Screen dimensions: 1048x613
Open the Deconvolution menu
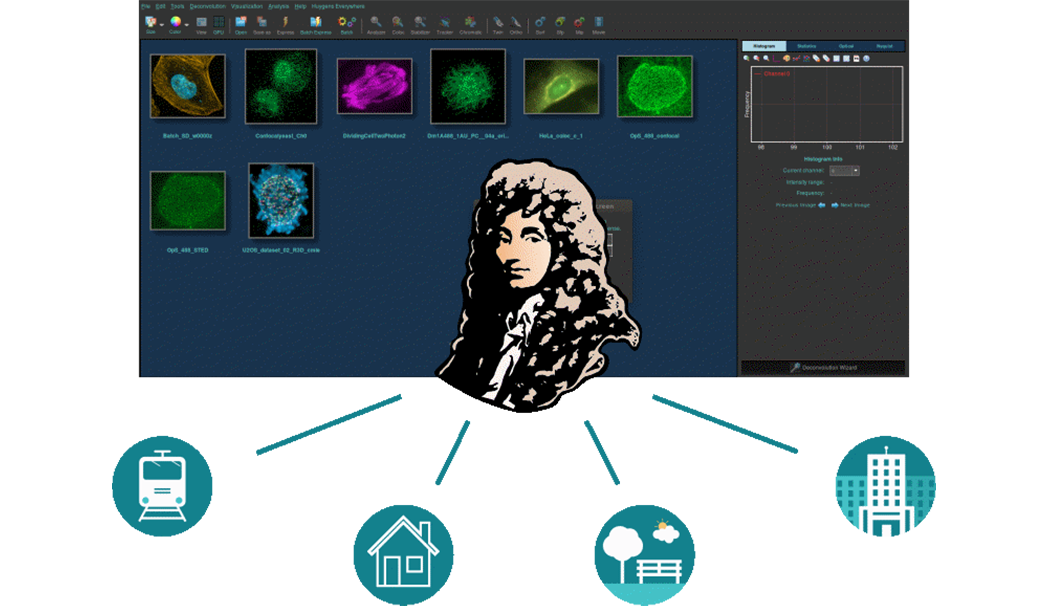[x=208, y=6]
